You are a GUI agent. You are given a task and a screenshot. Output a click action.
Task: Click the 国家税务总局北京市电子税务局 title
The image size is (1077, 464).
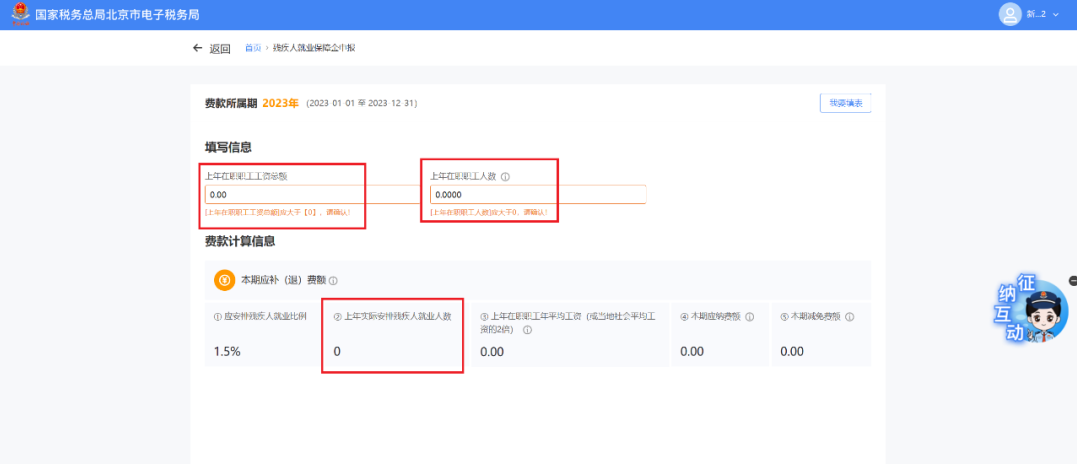pos(117,14)
